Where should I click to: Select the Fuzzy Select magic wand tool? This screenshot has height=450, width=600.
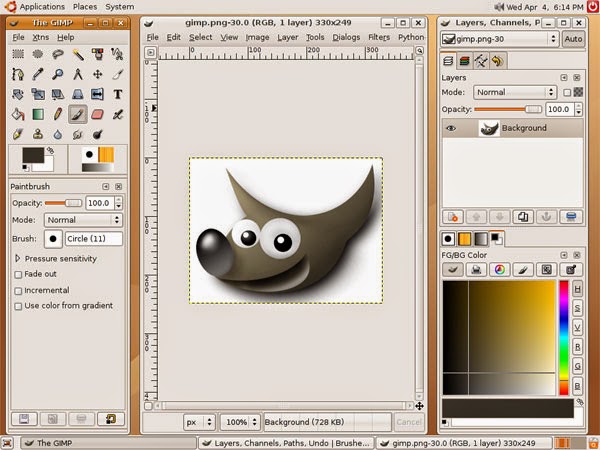(78, 54)
